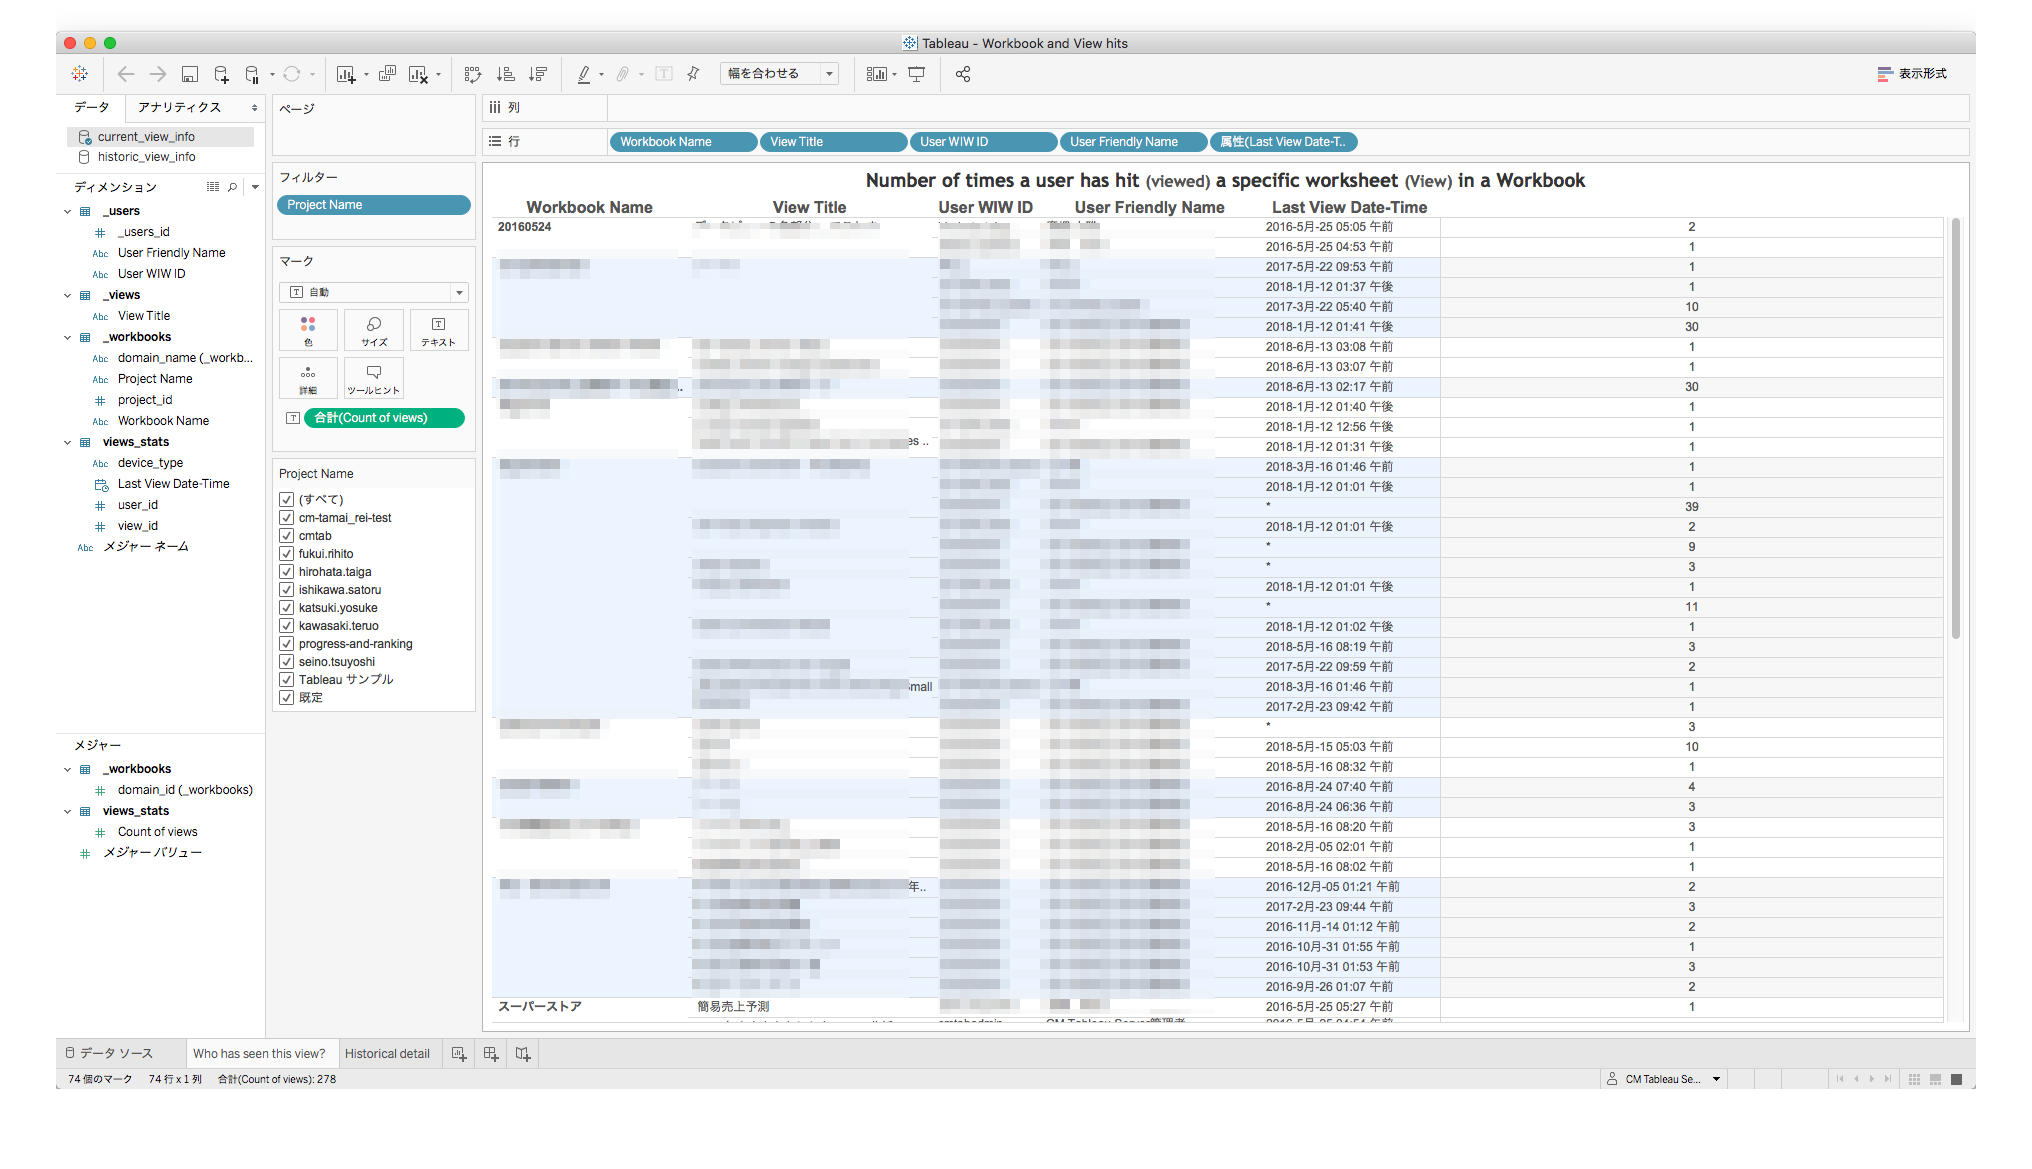Select the Swap Rows and Columns icon
2032x1169 pixels.
[472, 73]
